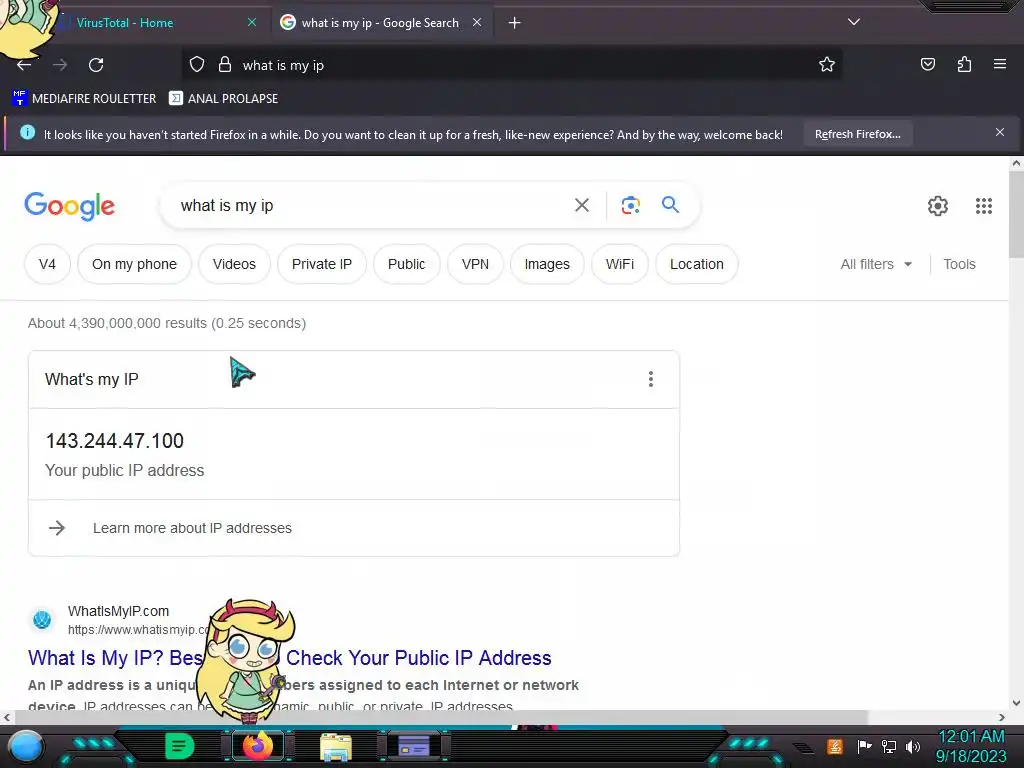Expand the list all tabs chevron
This screenshot has height=768, width=1024.
click(854, 22)
